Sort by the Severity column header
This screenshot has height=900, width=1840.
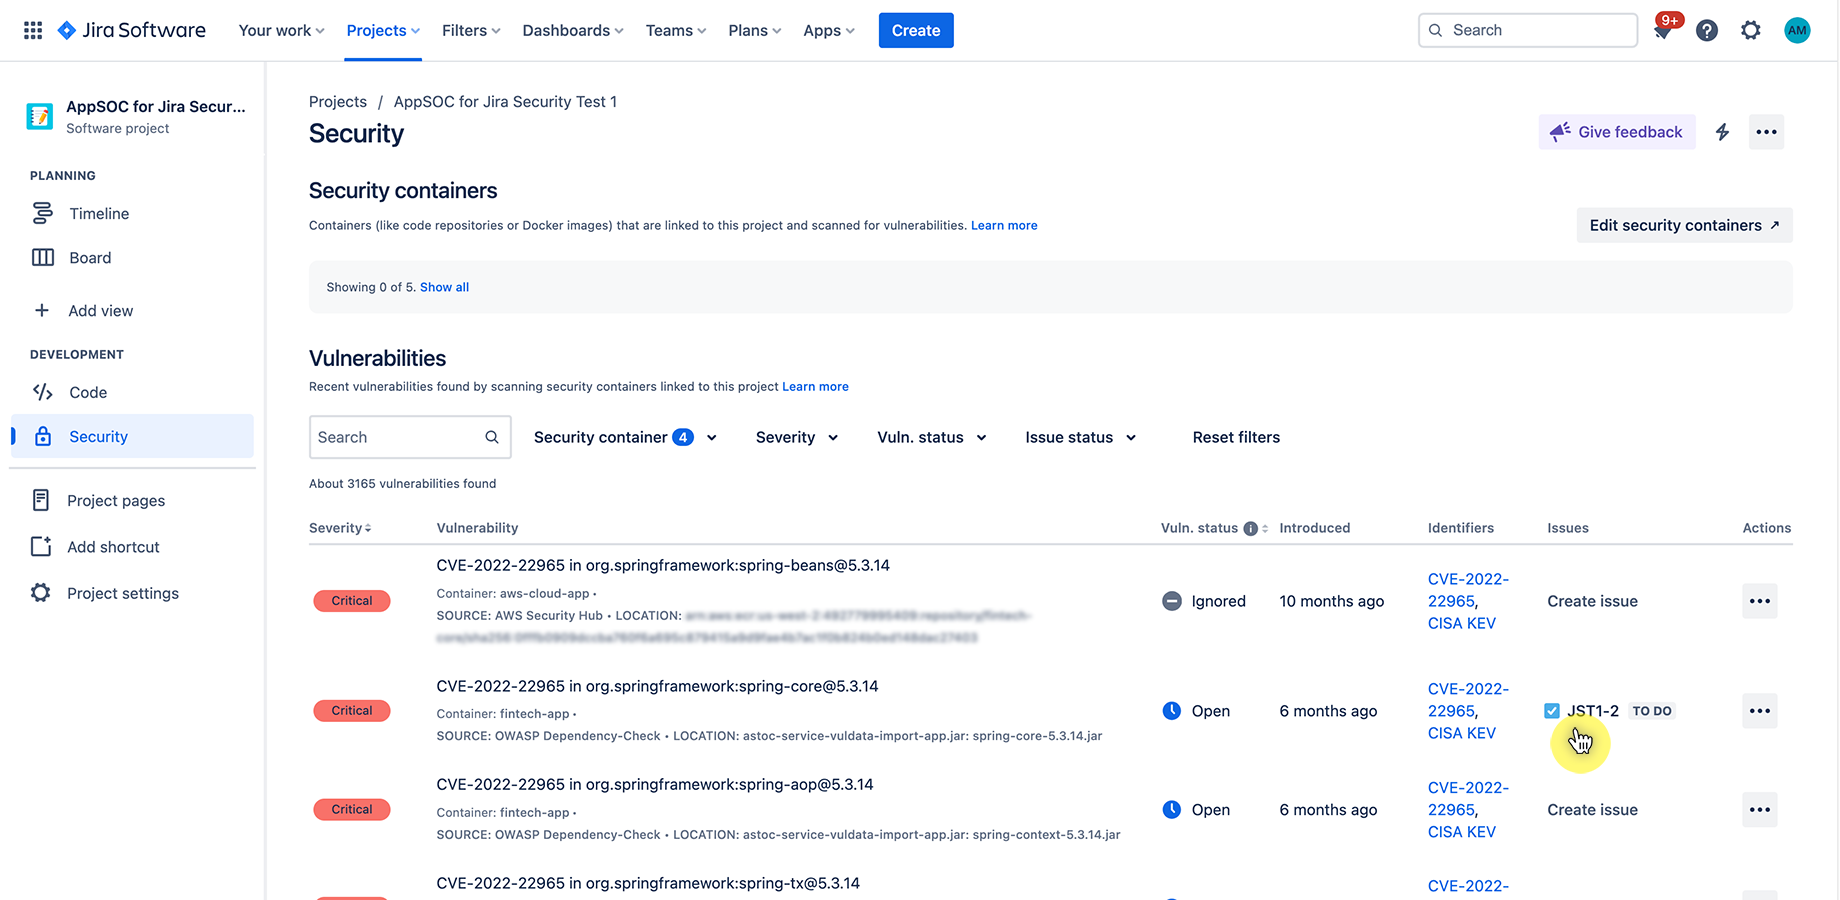pyautogui.click(x=340, y=528)
